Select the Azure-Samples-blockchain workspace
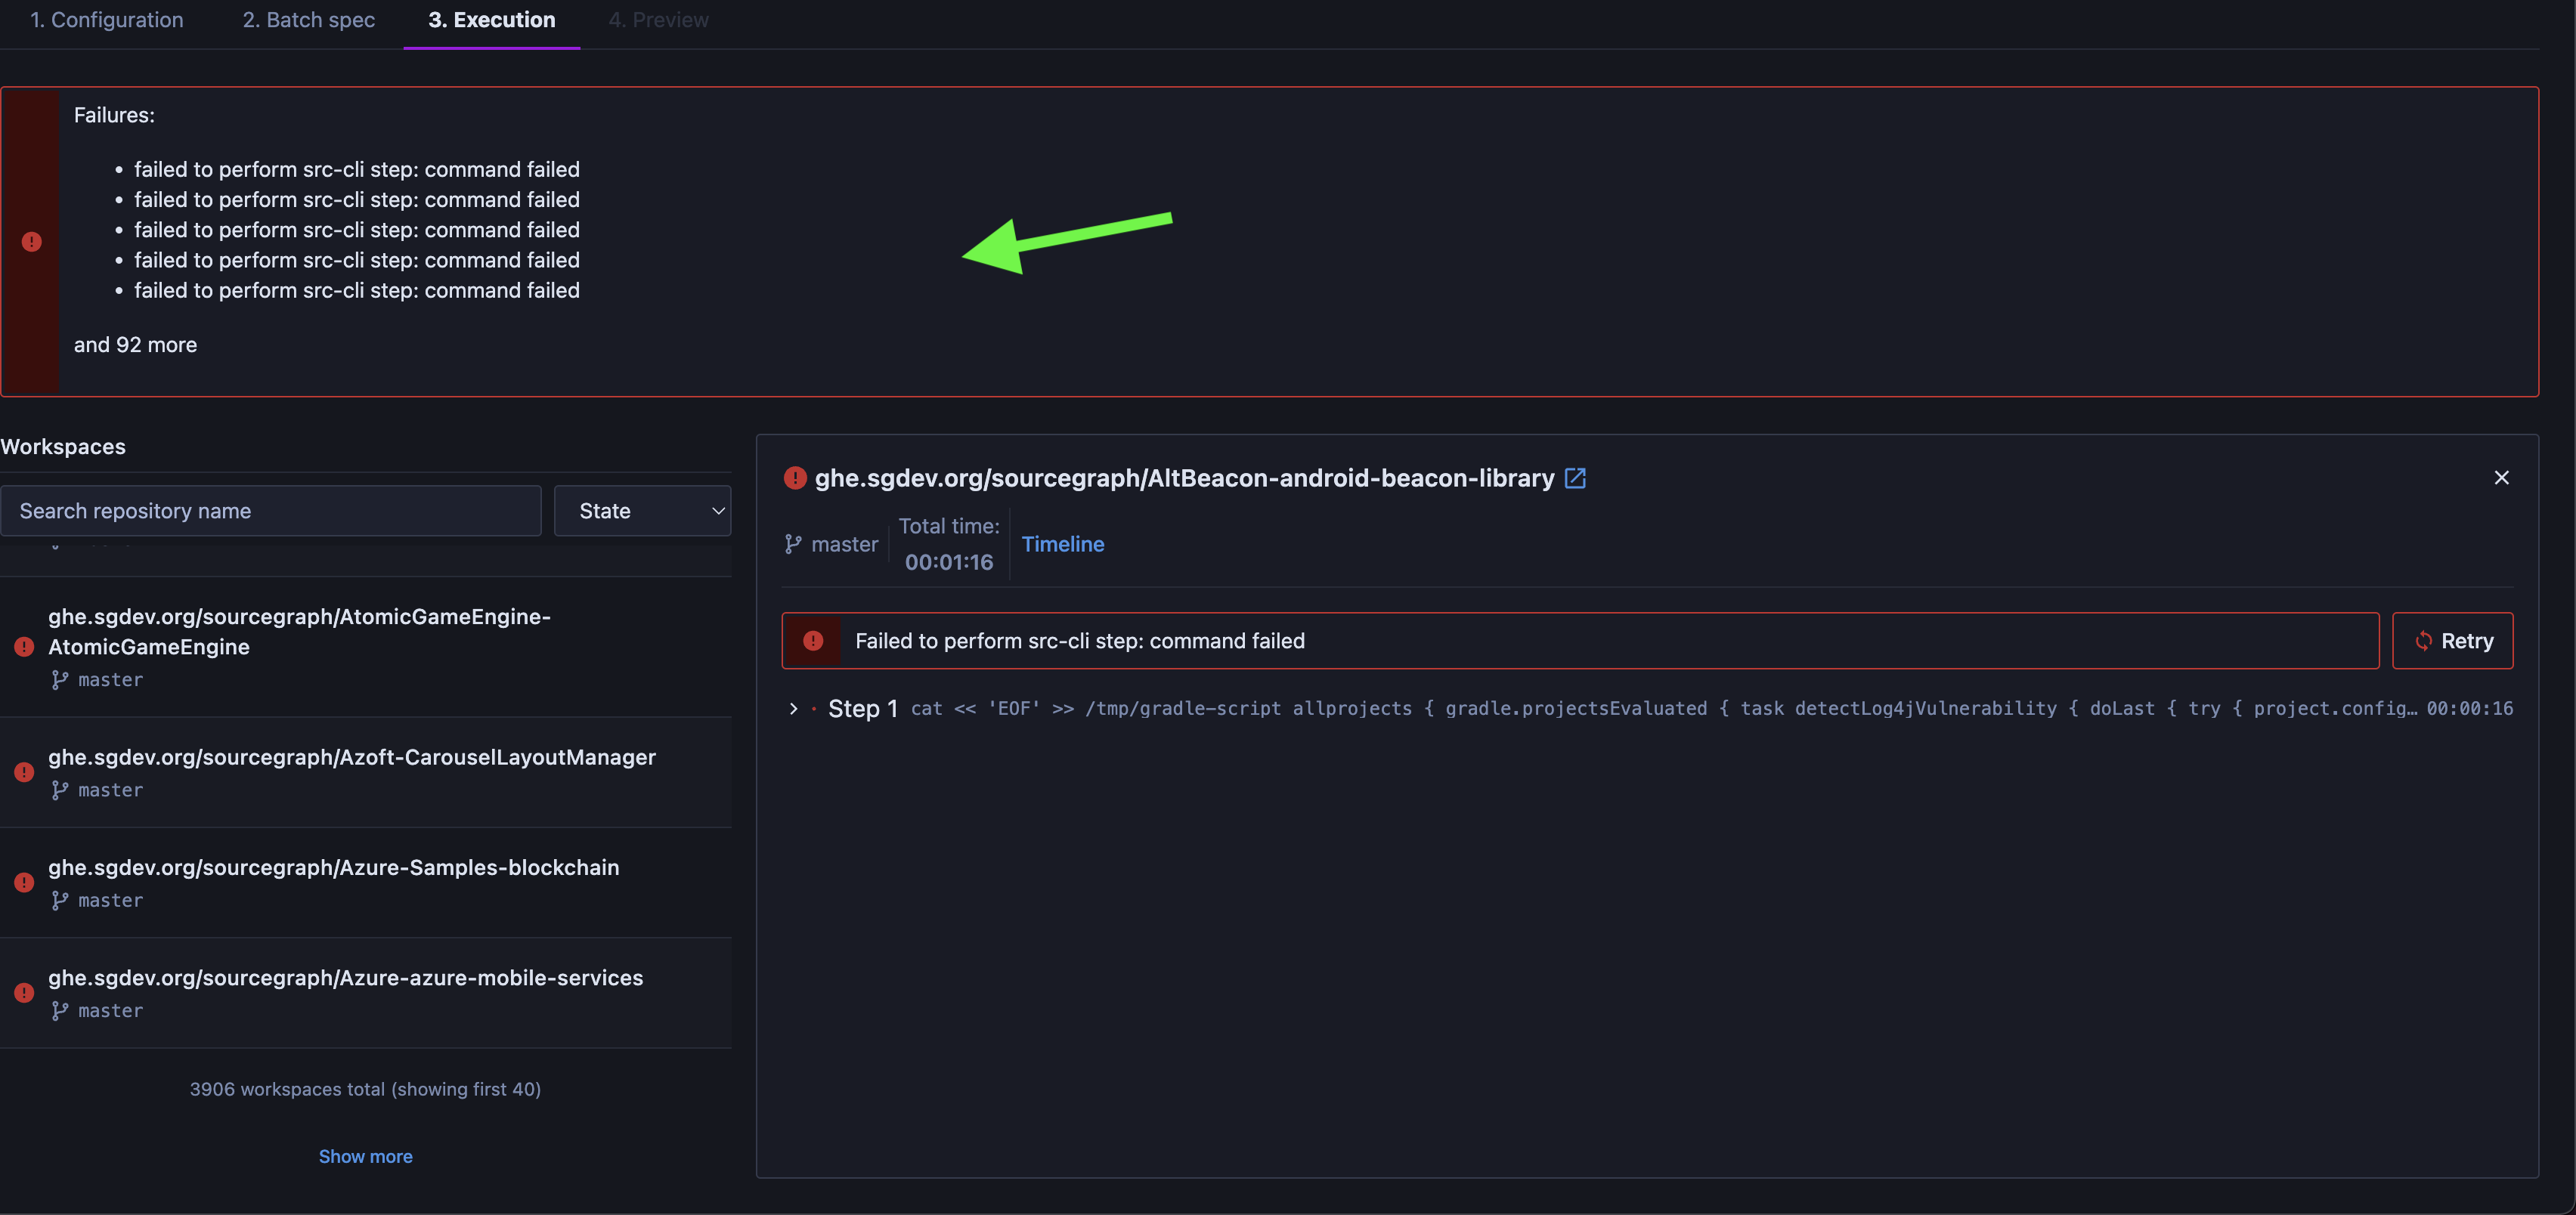This screenshot has width=2576, height=1215. [x=366, y=882]
